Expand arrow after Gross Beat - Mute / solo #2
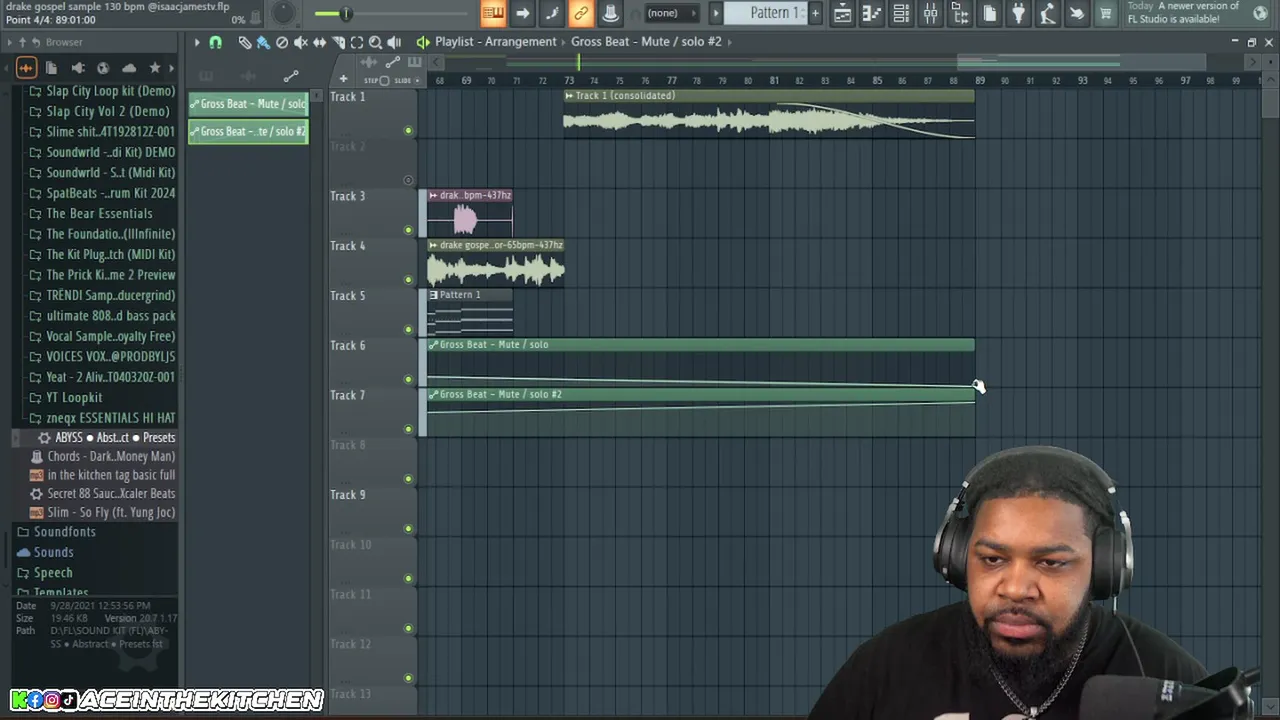The height and width of the screenshot is (720, 1280). 731,42
